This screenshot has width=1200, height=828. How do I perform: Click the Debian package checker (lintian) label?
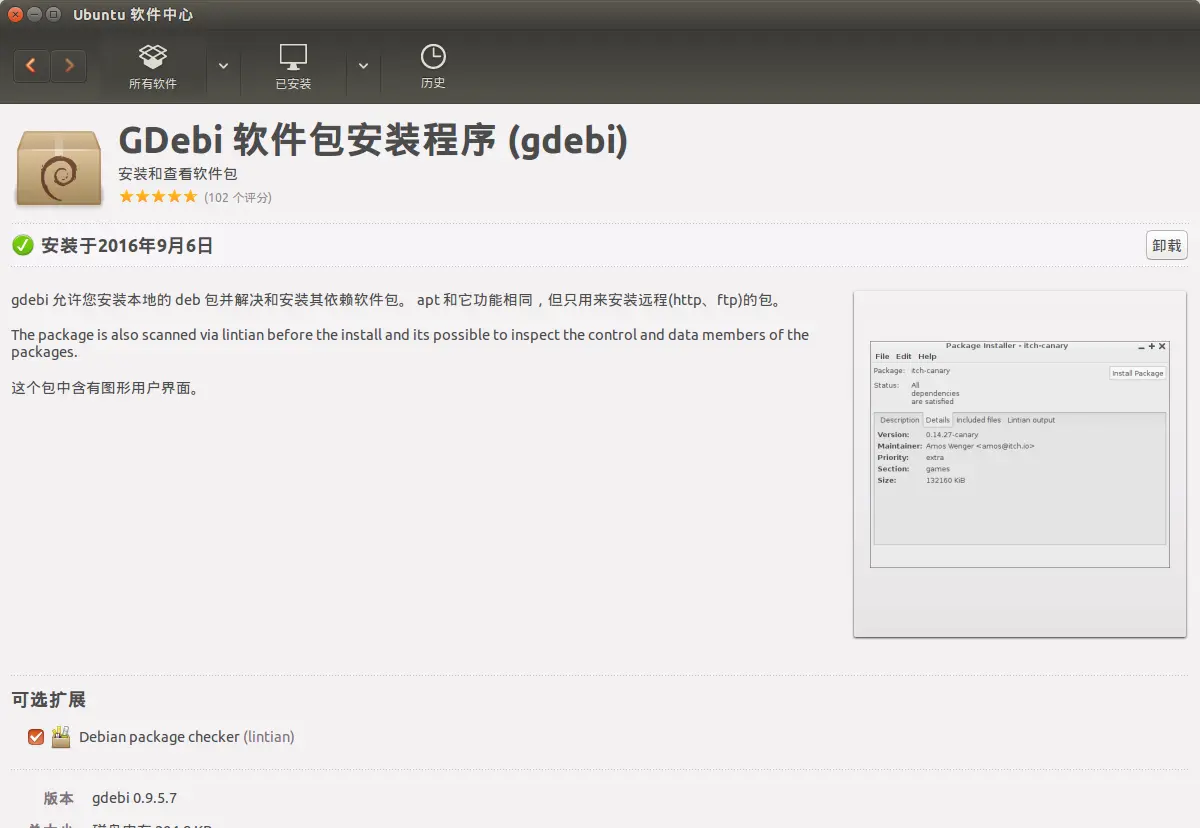point(186,737)
